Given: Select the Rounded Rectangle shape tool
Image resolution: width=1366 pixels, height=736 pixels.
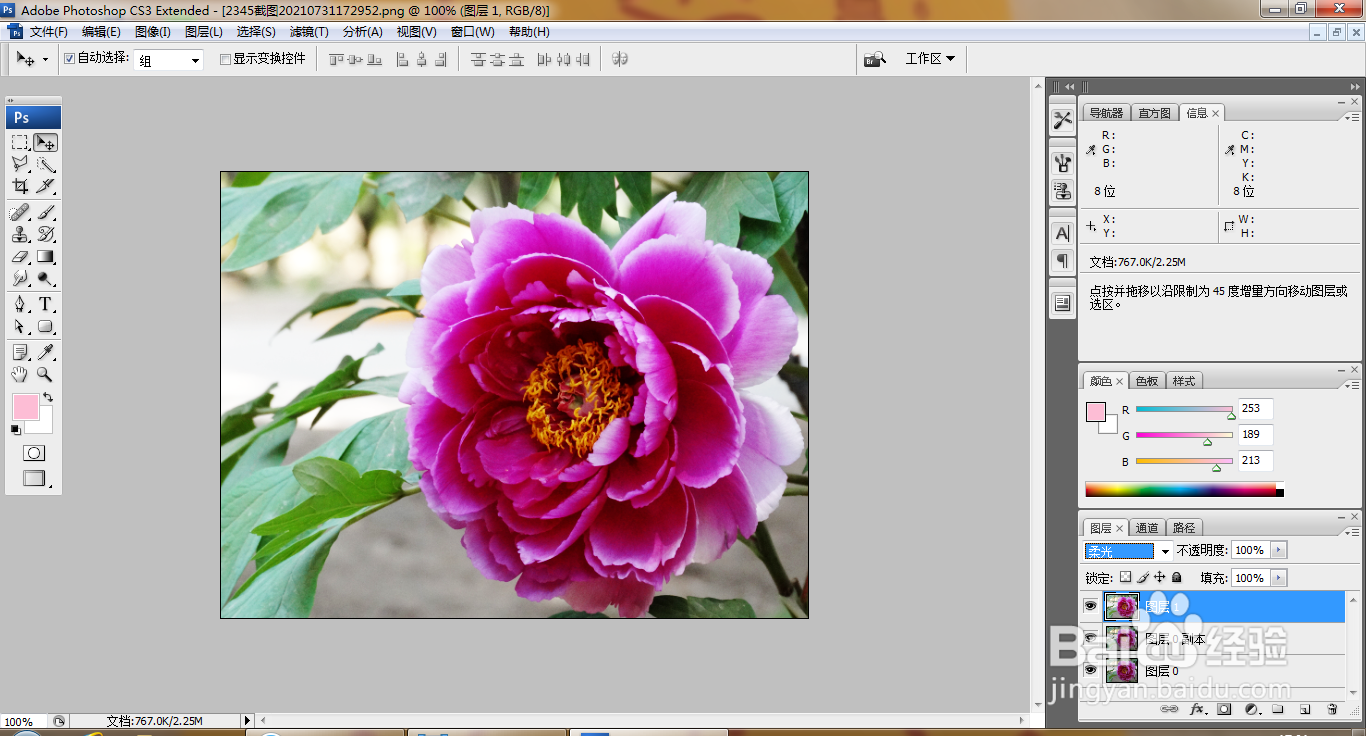Looking at the screenshot, I should click(x=45, y=326).
